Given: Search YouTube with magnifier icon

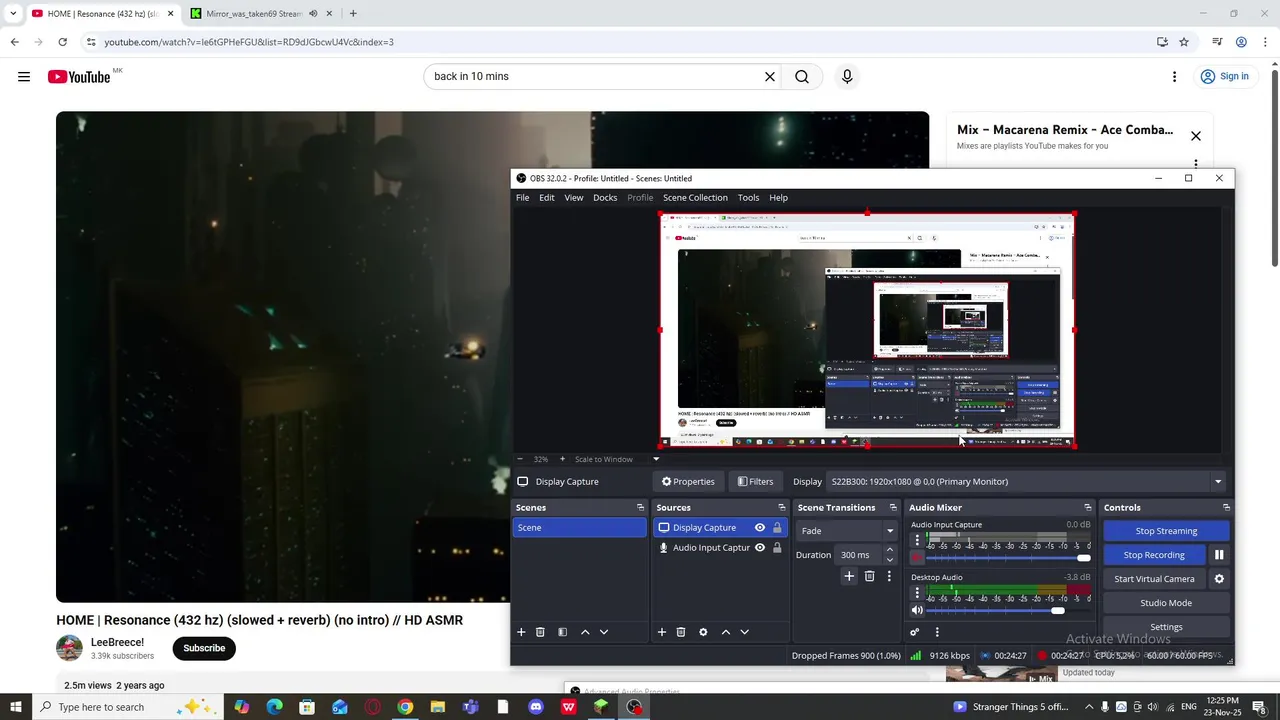Looking at the screenshot, I should coord(802,77).
